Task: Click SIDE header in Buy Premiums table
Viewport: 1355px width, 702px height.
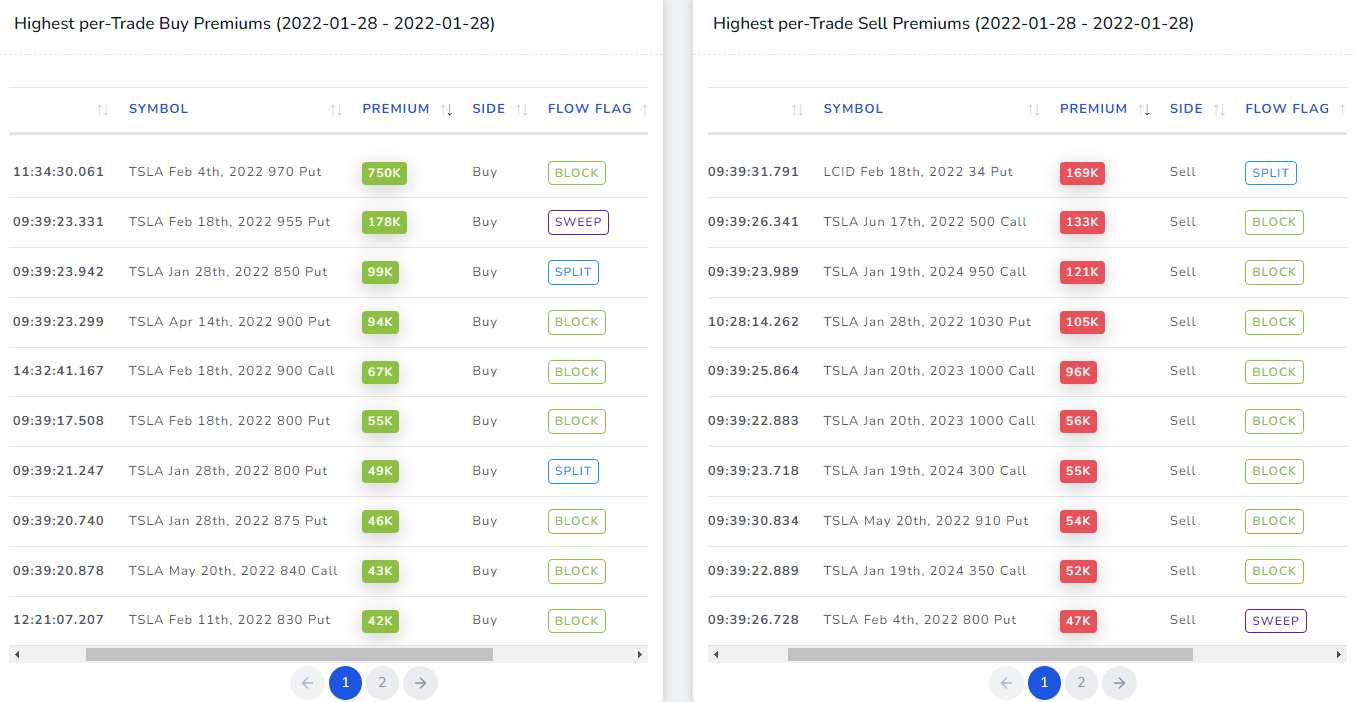Action: point(489,109)
